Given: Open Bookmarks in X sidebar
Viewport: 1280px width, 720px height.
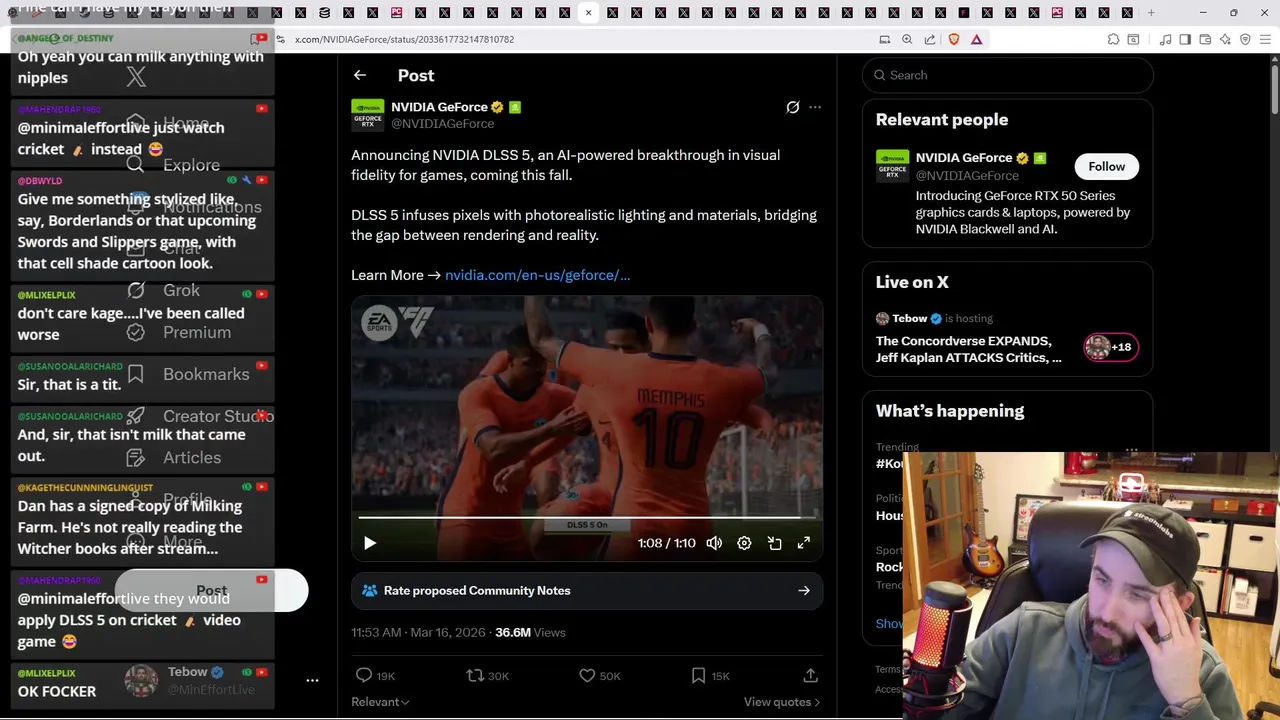Looking at the screenshot, I should (187, 375).
